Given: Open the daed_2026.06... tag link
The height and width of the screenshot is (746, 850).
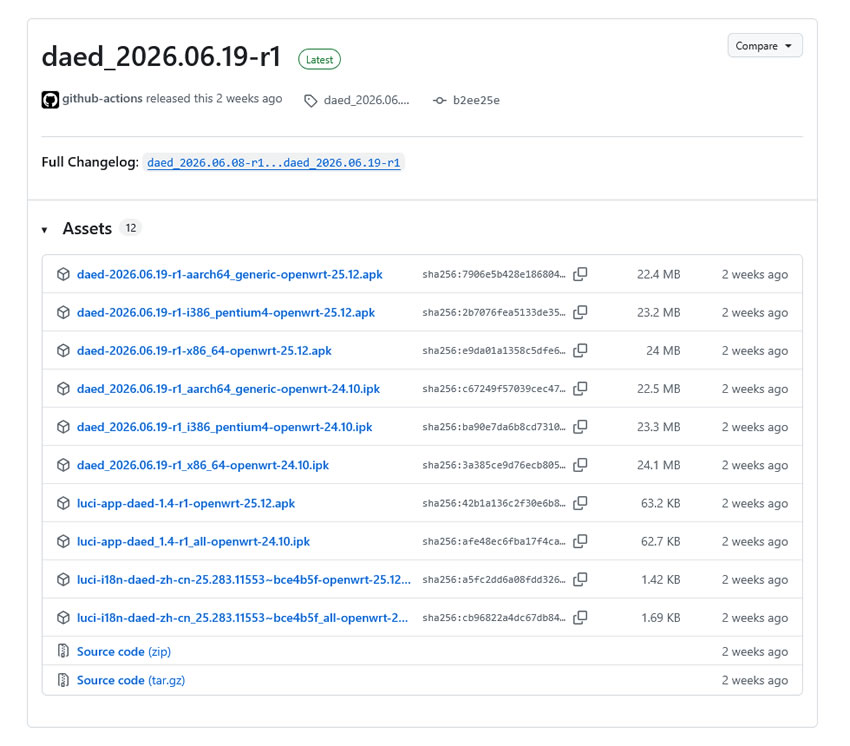Looking at the screenshot, I should 366,100.
